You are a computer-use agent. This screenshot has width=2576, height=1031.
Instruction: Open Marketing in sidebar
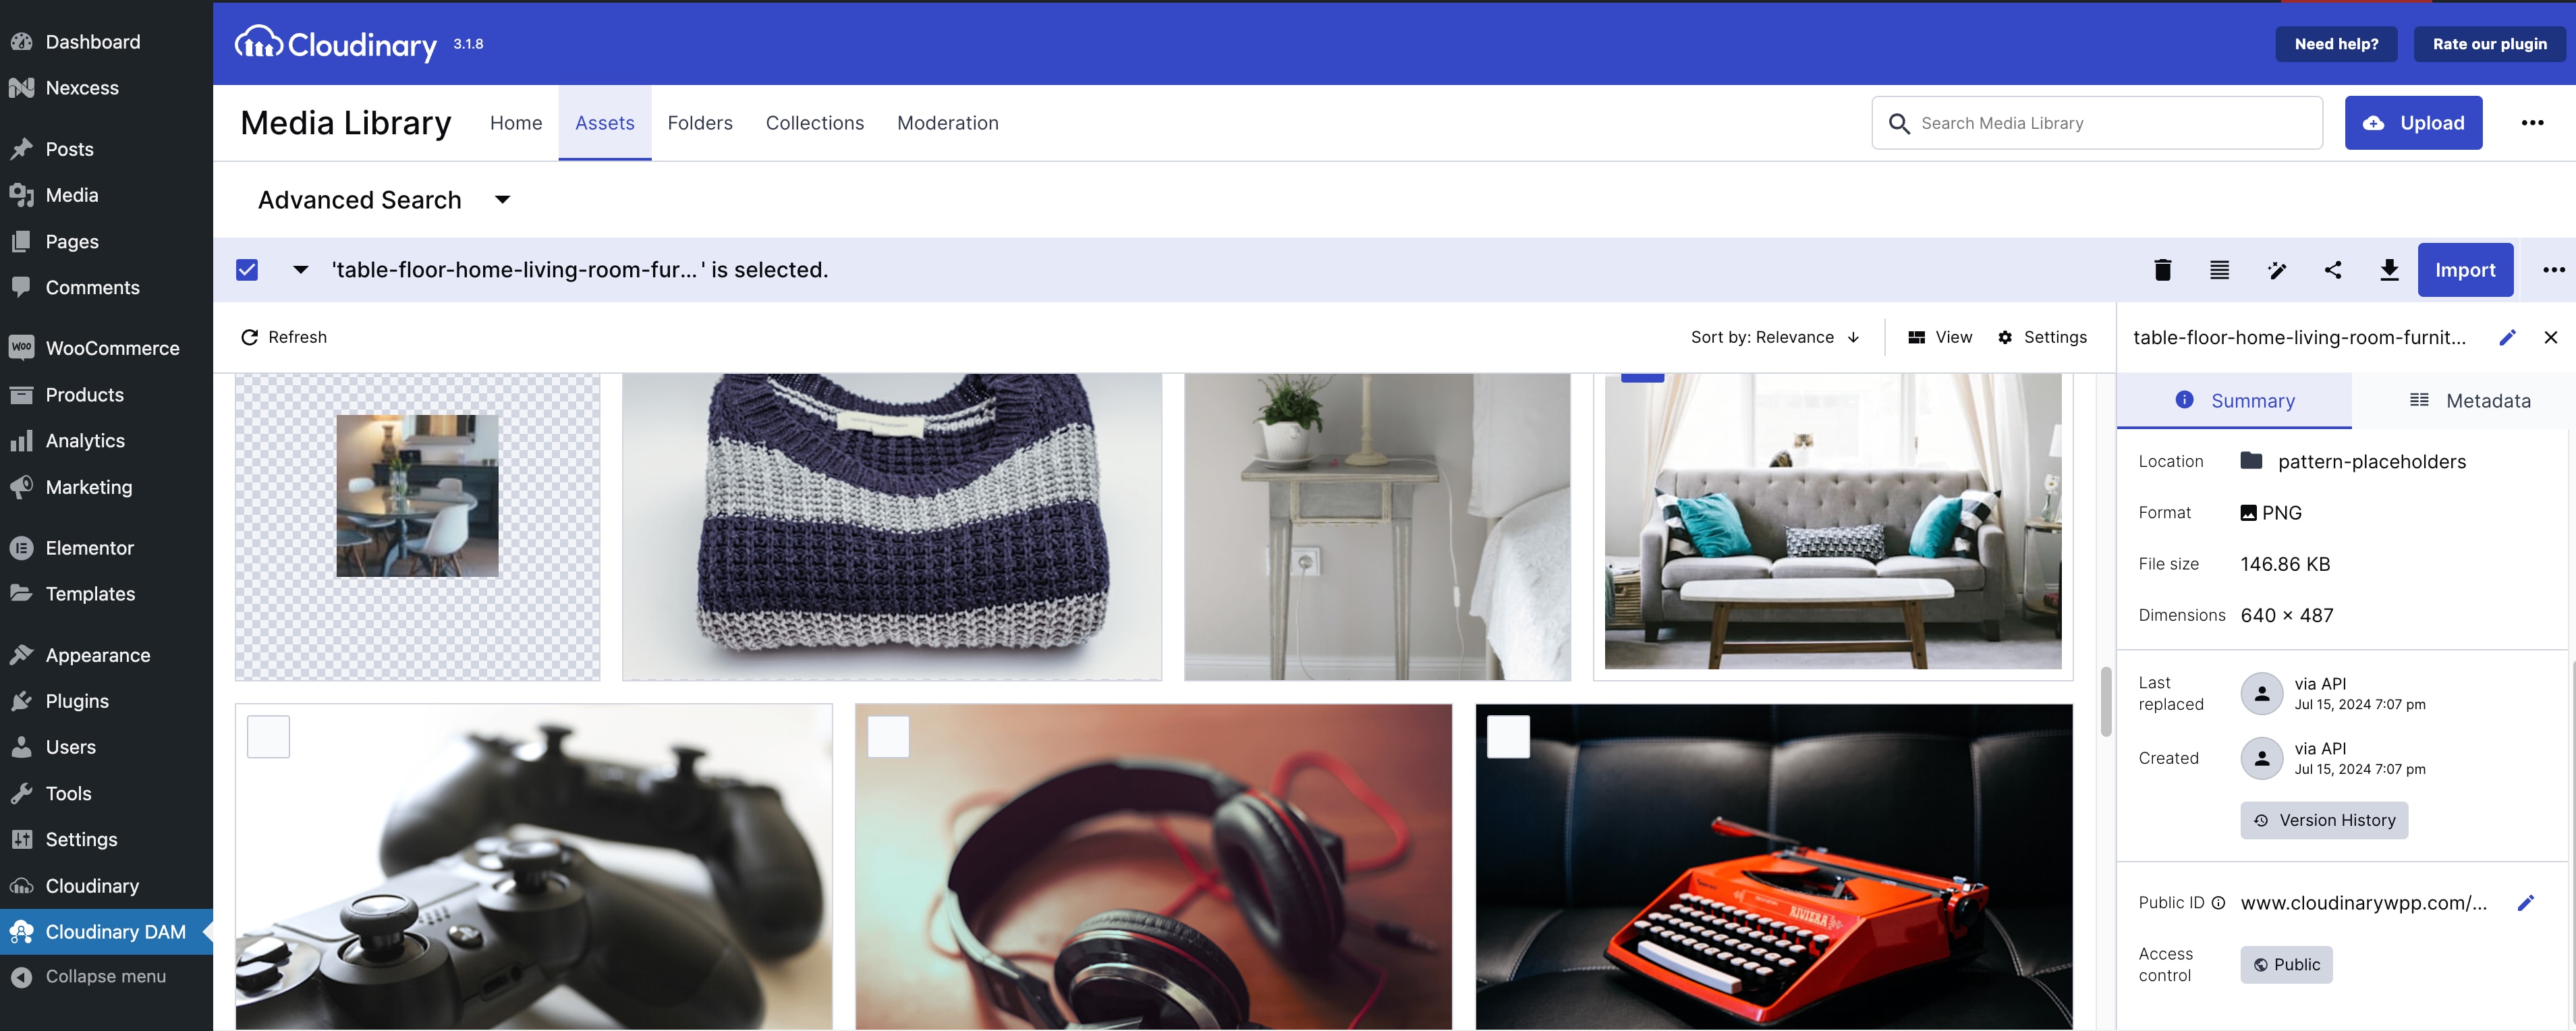point(106,487)
